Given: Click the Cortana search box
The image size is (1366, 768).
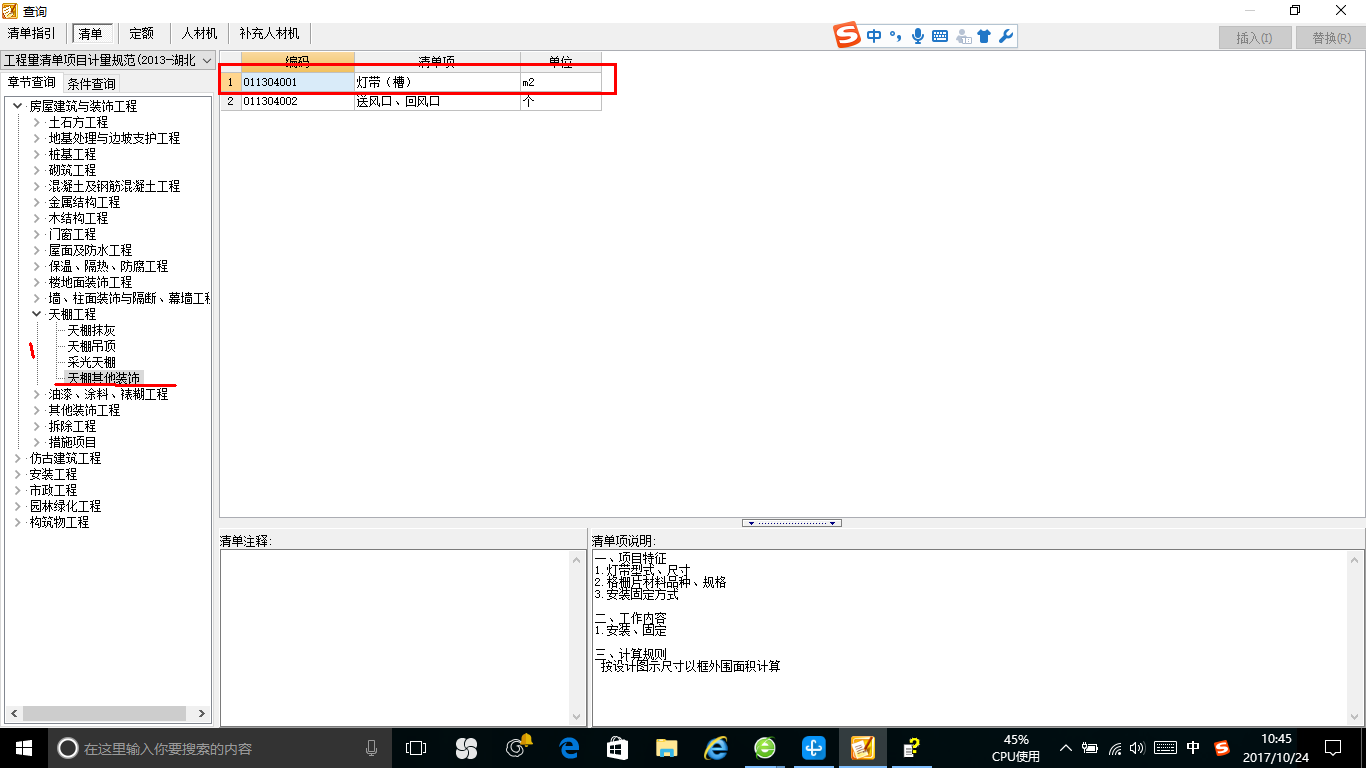Looking at the screenshot, I should tap(218, 748).
